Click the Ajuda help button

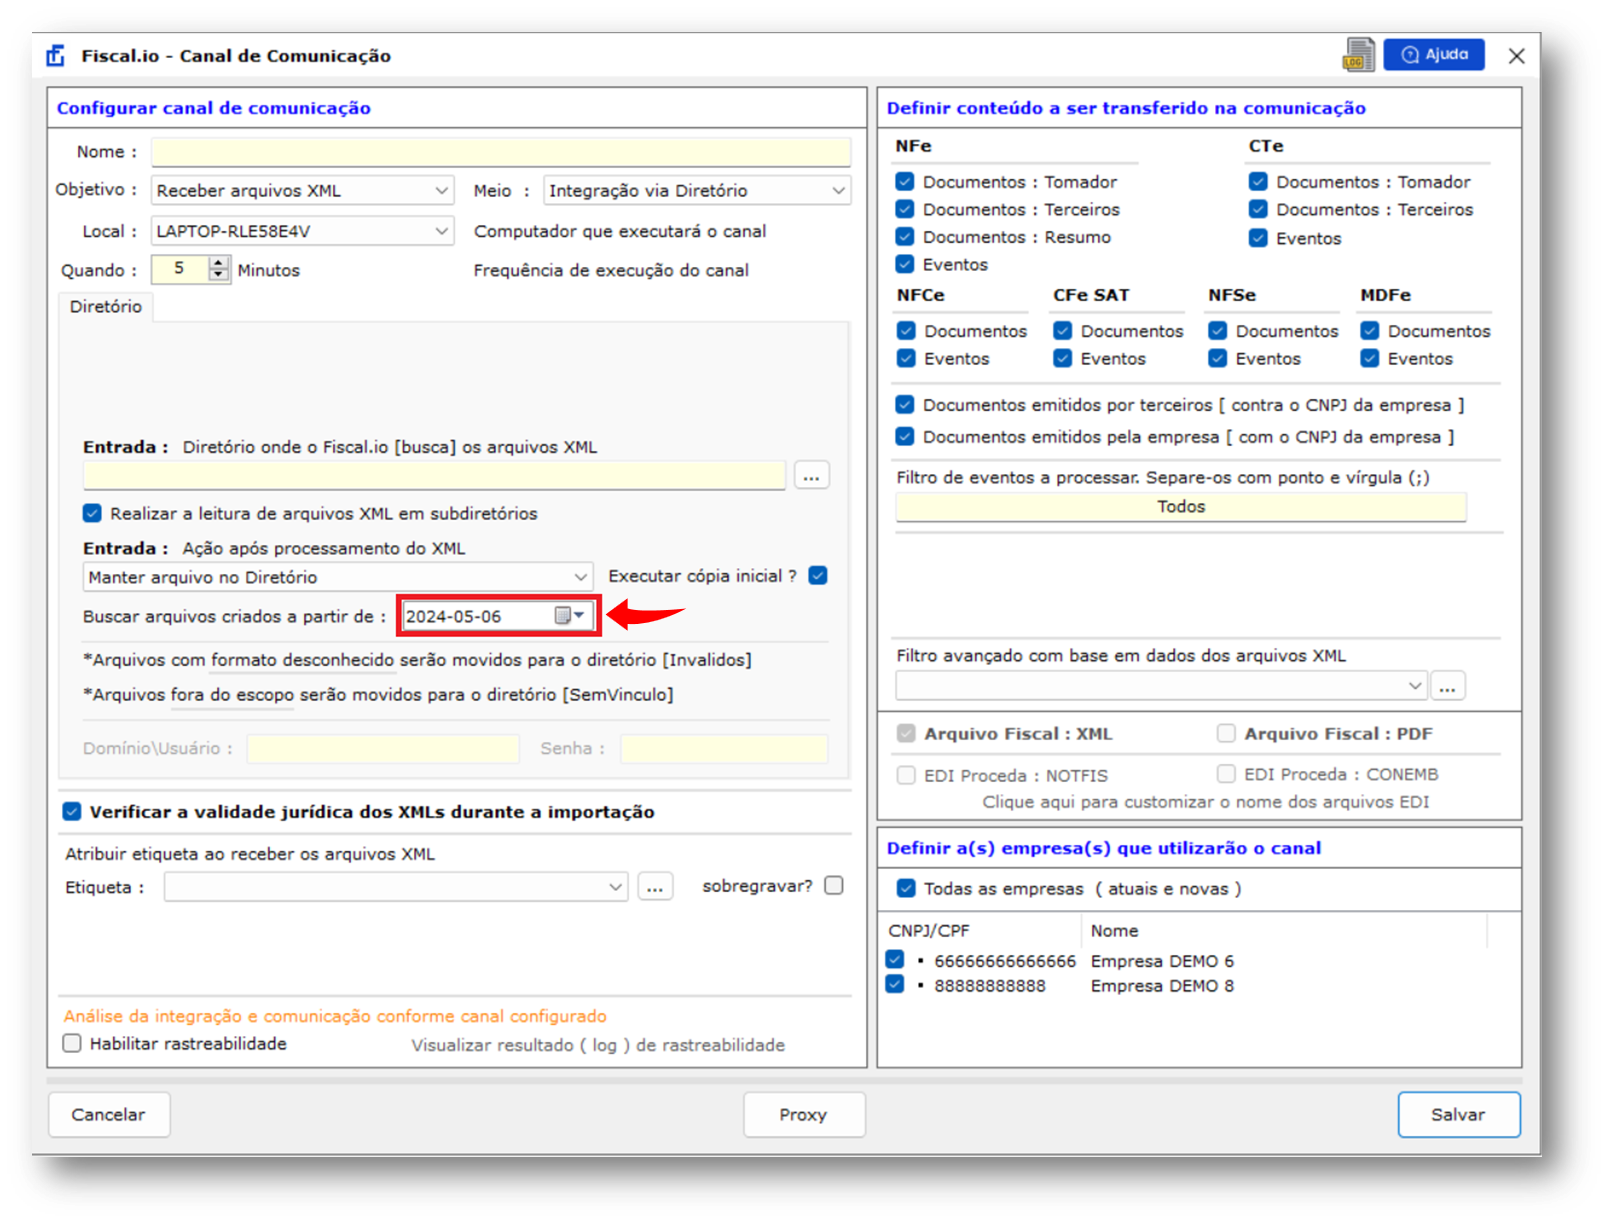1434,54
